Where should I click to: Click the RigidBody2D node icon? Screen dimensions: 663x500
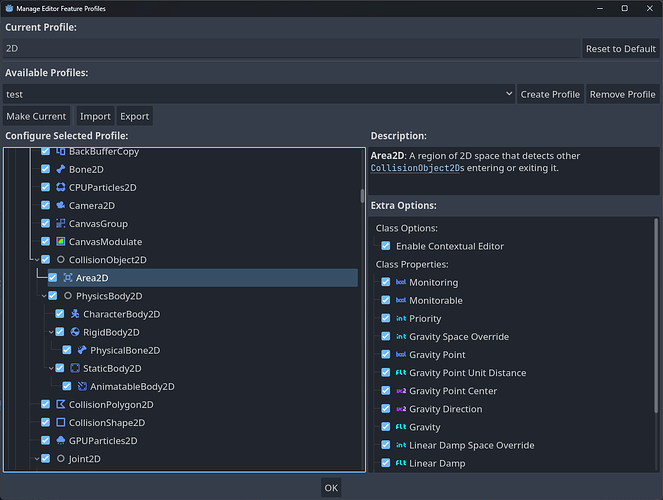click(75, 332)
